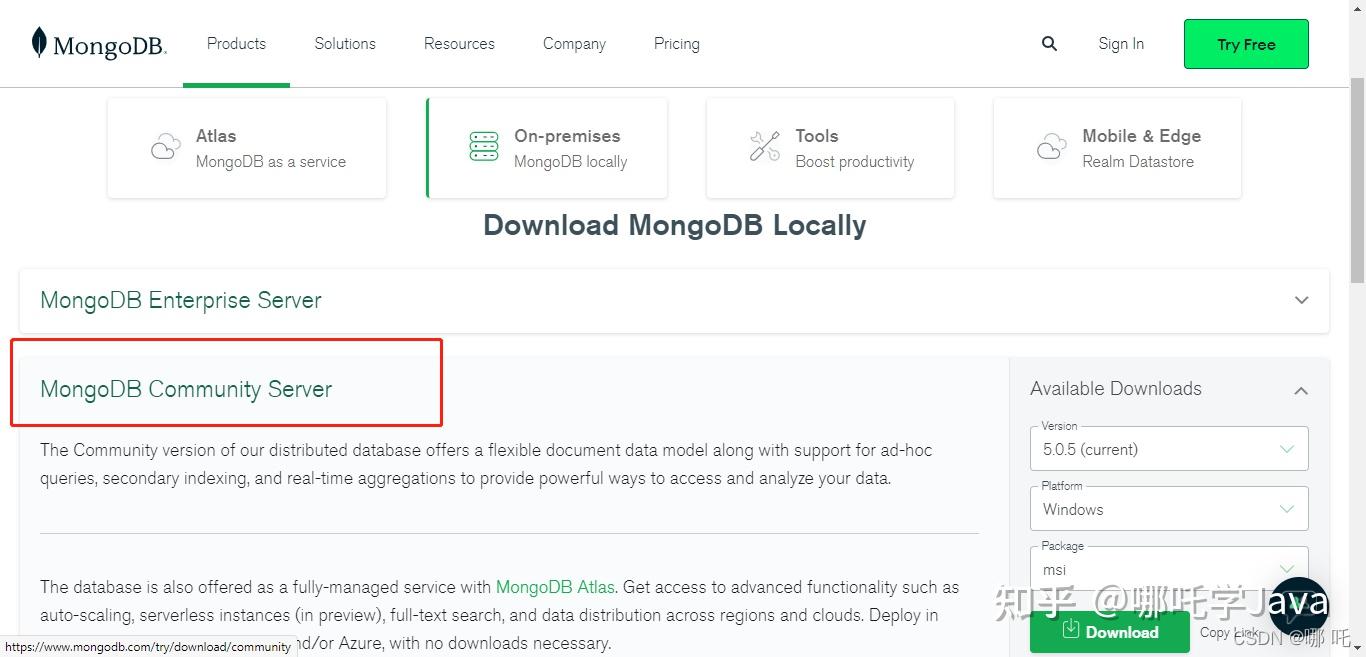Click the Try Free button

pos(1245,44)
